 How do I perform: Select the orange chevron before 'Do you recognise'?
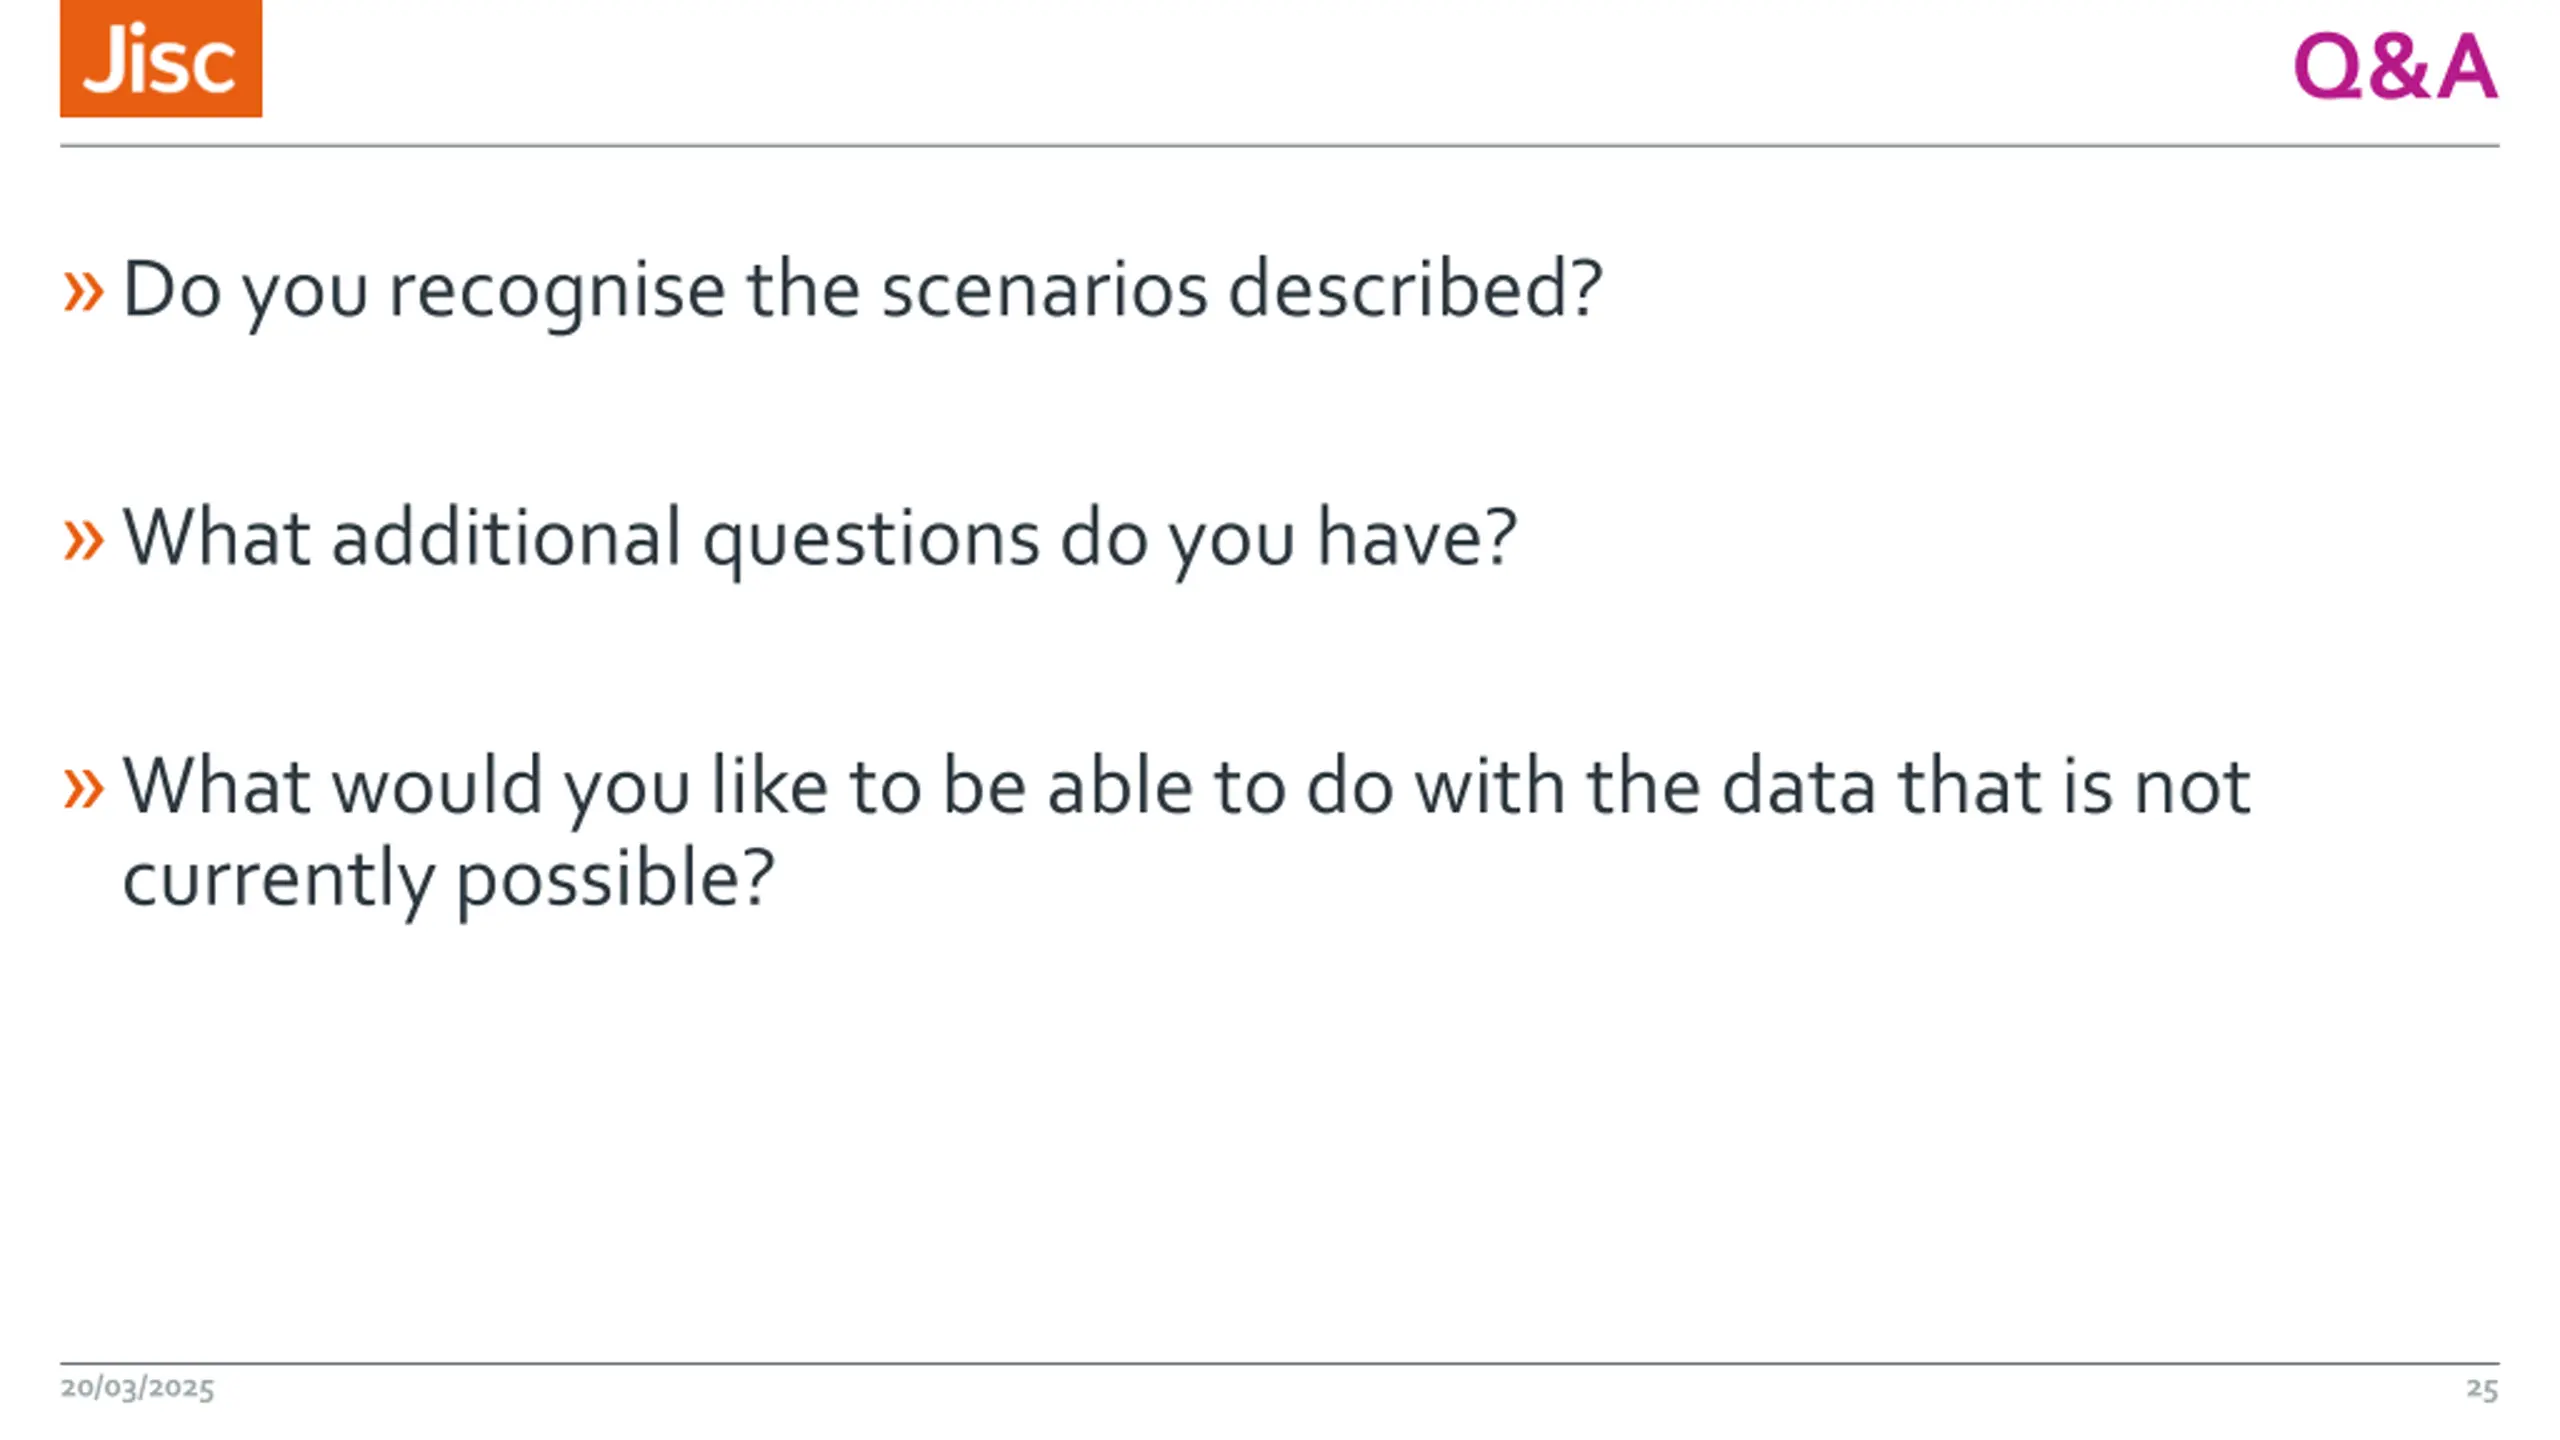click(83, 293)
